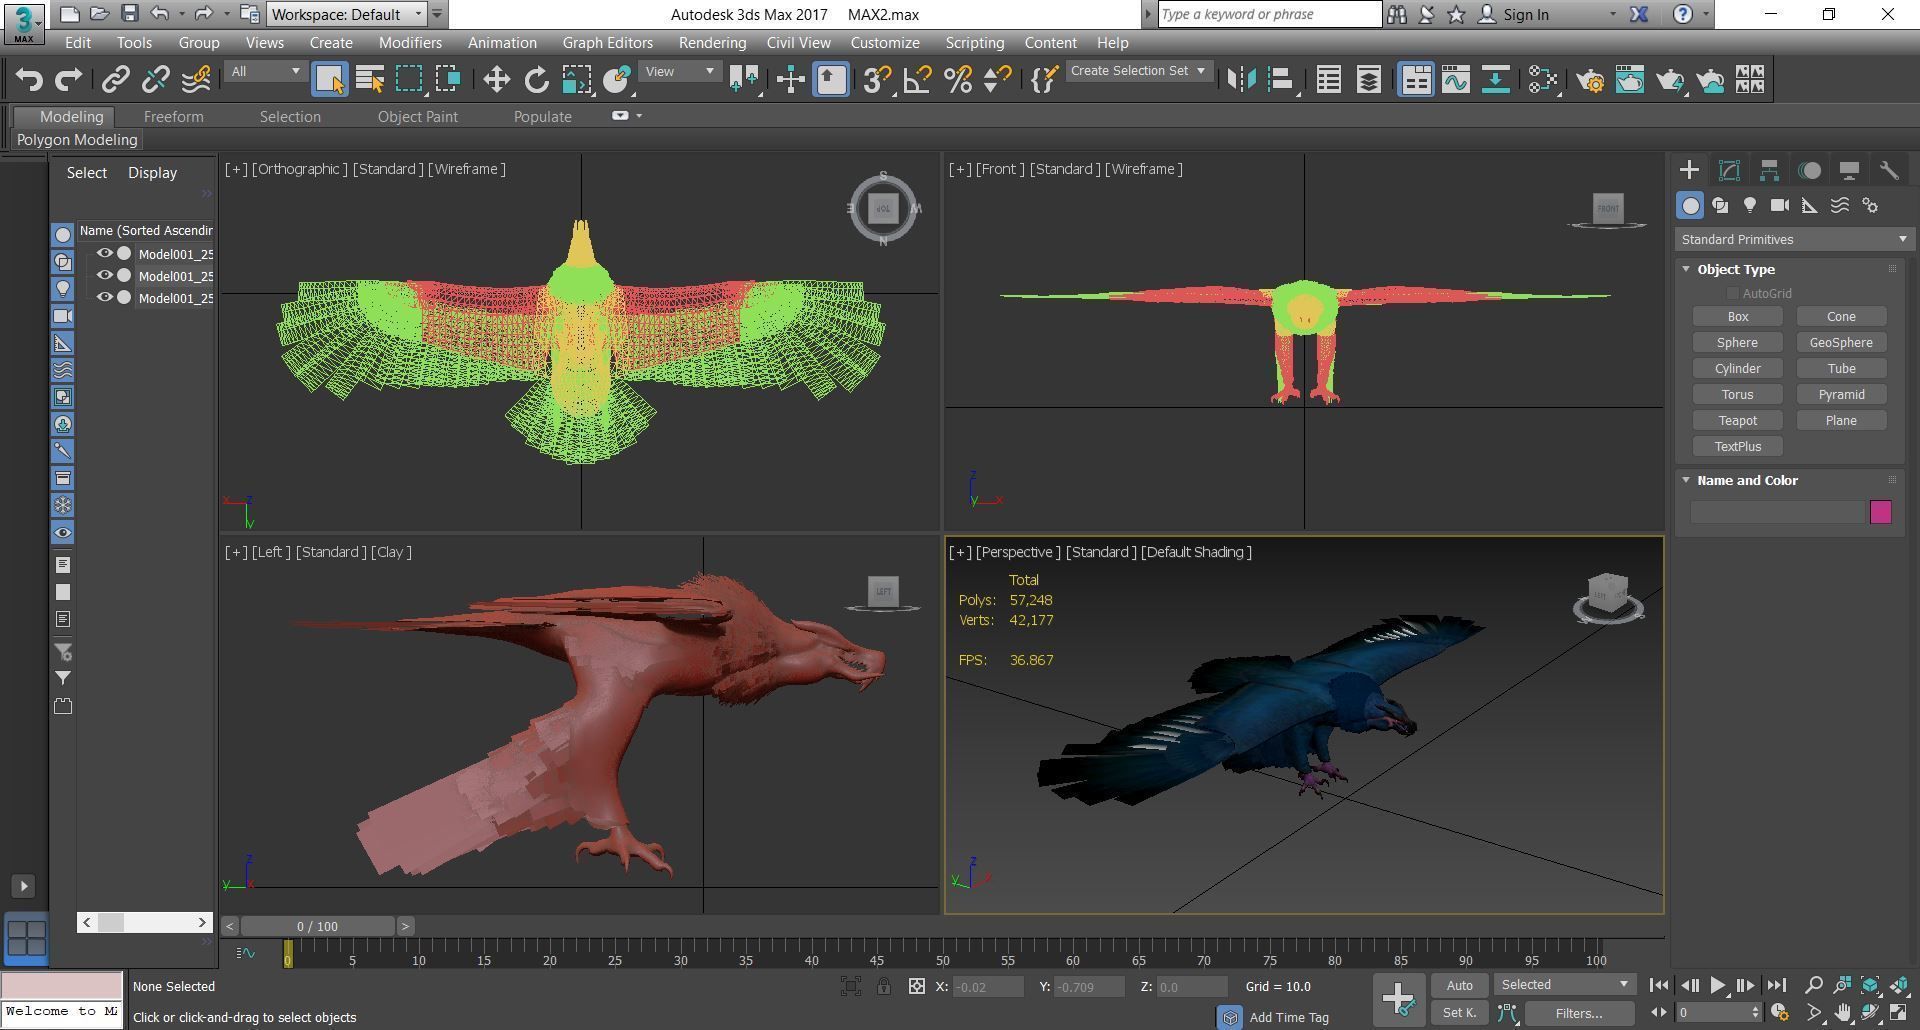Toggle the 3D Snaps button

[x=877, y=80]
